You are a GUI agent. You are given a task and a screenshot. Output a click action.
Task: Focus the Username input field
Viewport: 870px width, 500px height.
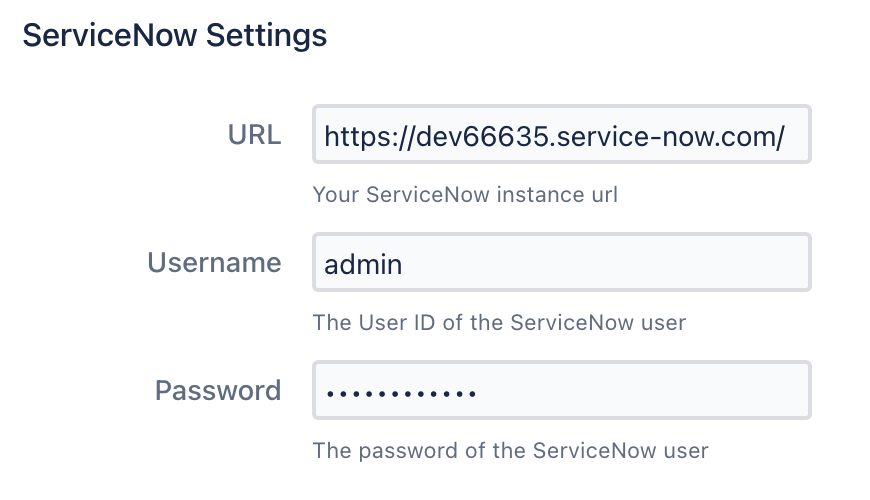(561, 262)
